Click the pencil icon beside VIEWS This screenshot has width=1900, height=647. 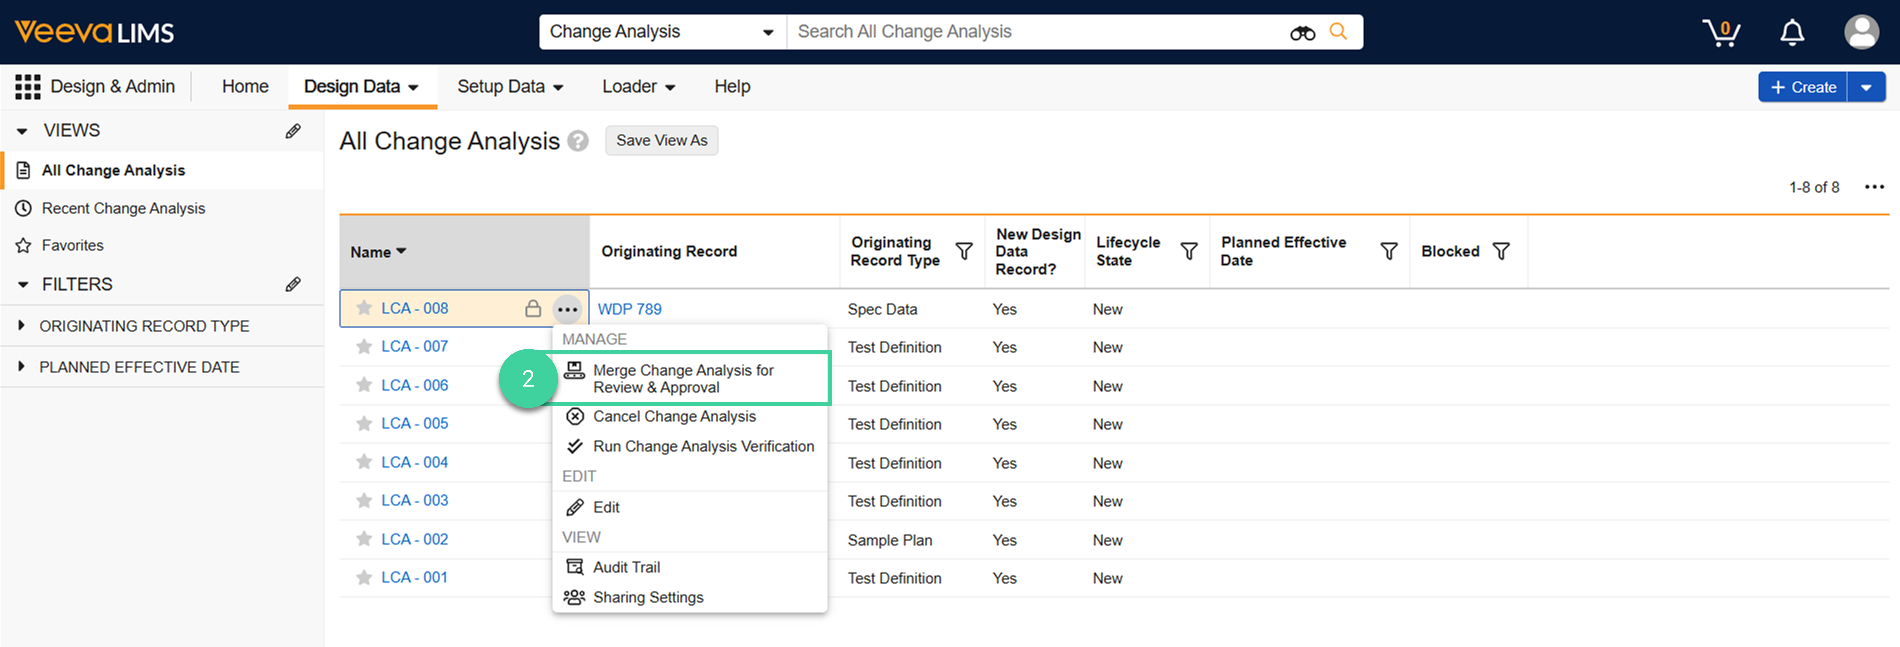(x=293, y=131)
